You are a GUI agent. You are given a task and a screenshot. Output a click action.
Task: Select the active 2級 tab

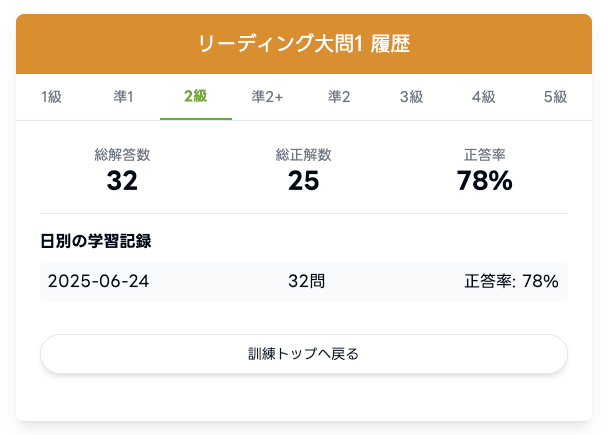coord(196,97)
